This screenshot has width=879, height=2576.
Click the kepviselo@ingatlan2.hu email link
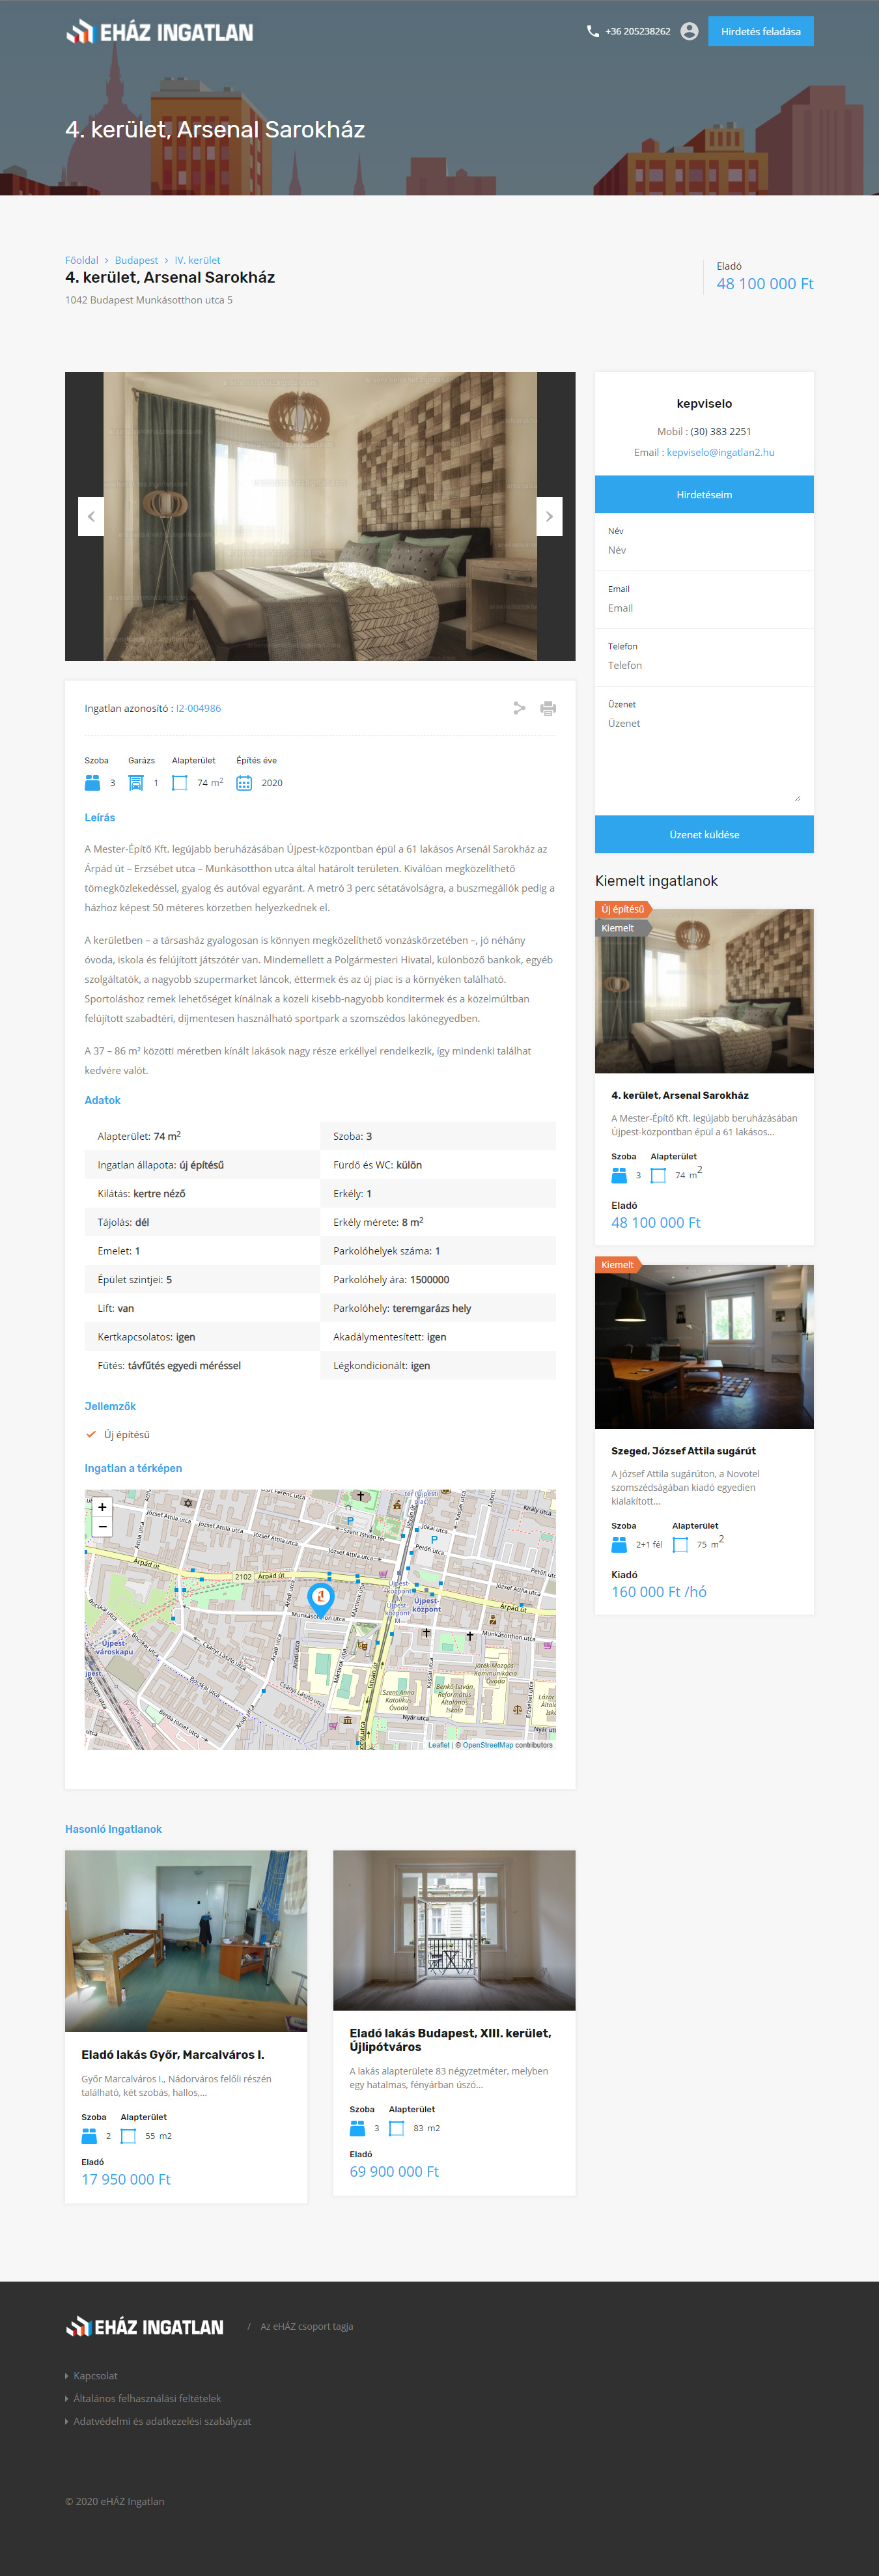point(720,452)
